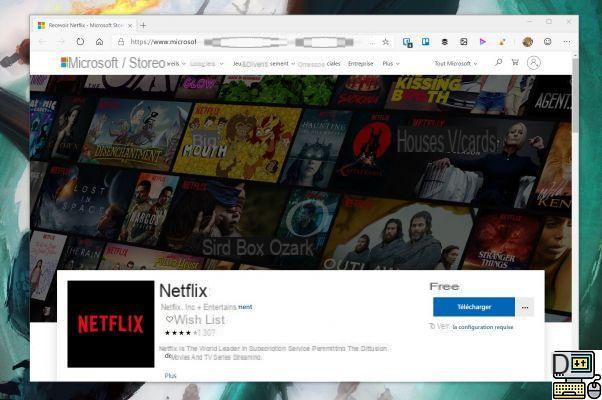This screenshot has height=400, width=602.
Task: Open a new browser tab
Action: [x=143, y=25]
